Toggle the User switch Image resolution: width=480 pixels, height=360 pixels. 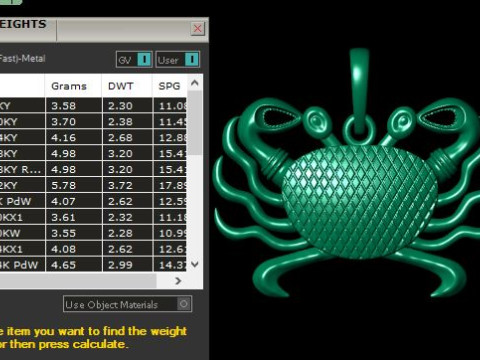(x=178, y=60)
